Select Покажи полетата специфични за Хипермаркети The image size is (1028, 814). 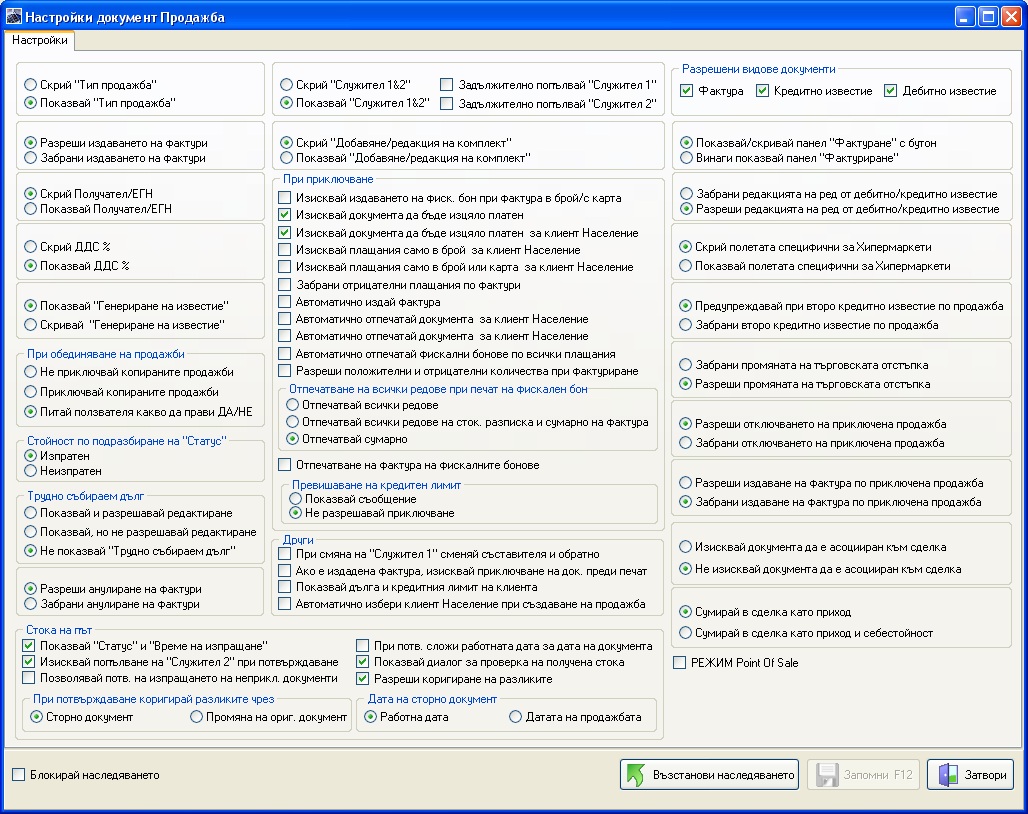(x=686, y=266)
